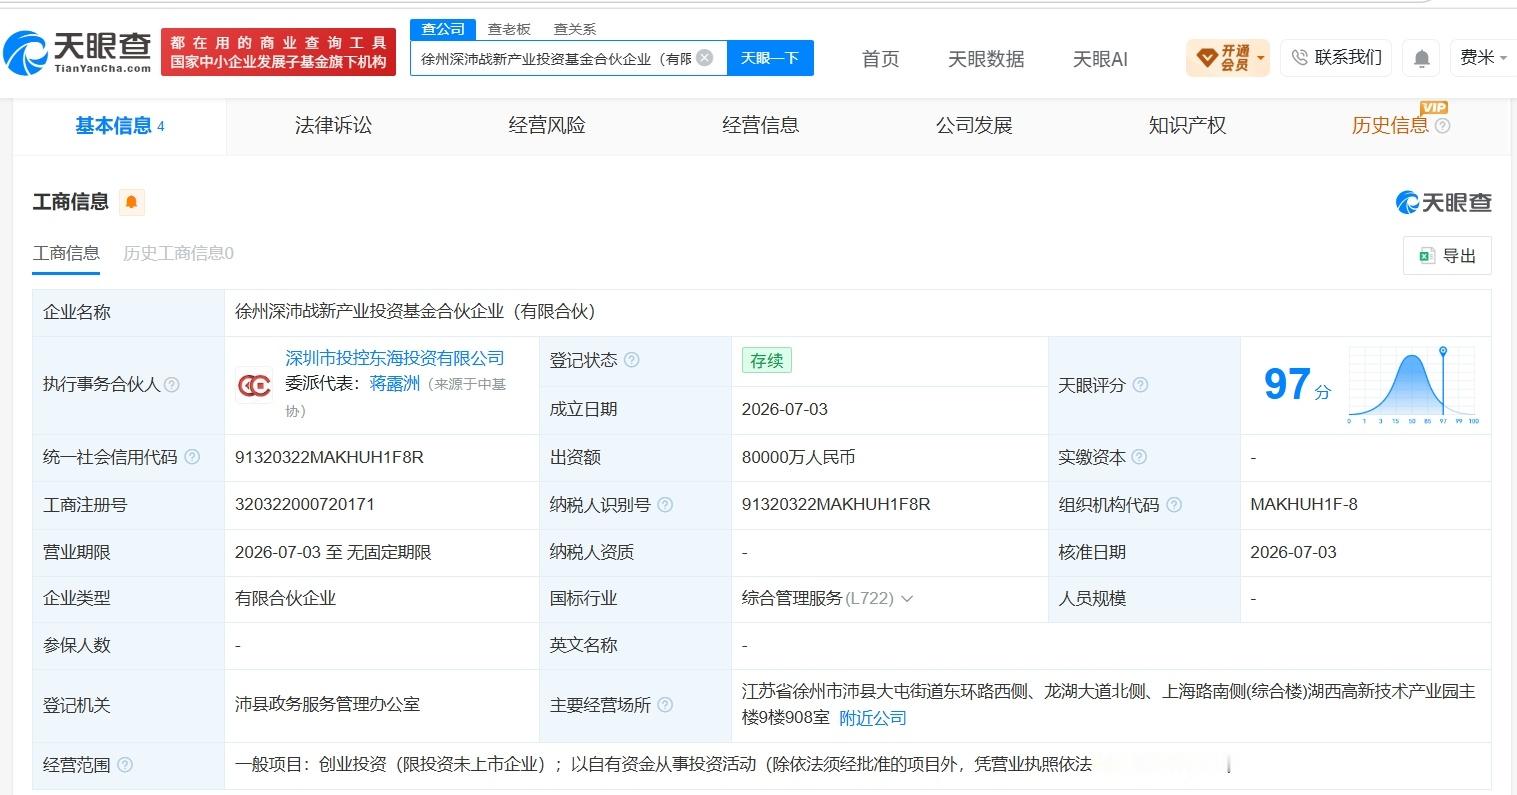Click the 存续 registration status tag
Viewport: 1517px width, 795px height.
tap(767, 360)
